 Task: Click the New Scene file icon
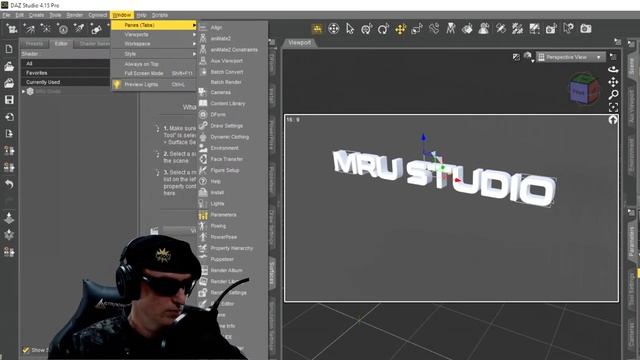click(9, 49)
